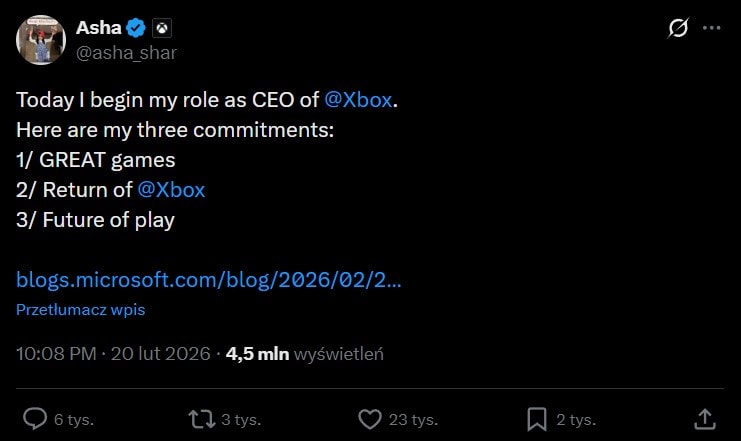This screenshot has height=441, width=741.
Task: Click the reply speech bubble icon
Action: [35, 418]
